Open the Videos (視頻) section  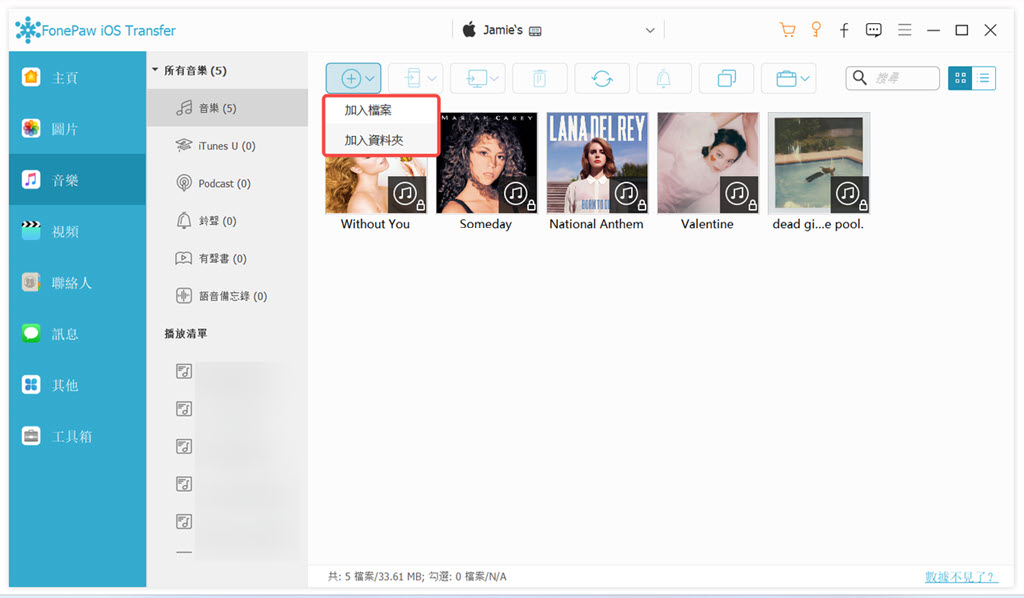[77, 231]
